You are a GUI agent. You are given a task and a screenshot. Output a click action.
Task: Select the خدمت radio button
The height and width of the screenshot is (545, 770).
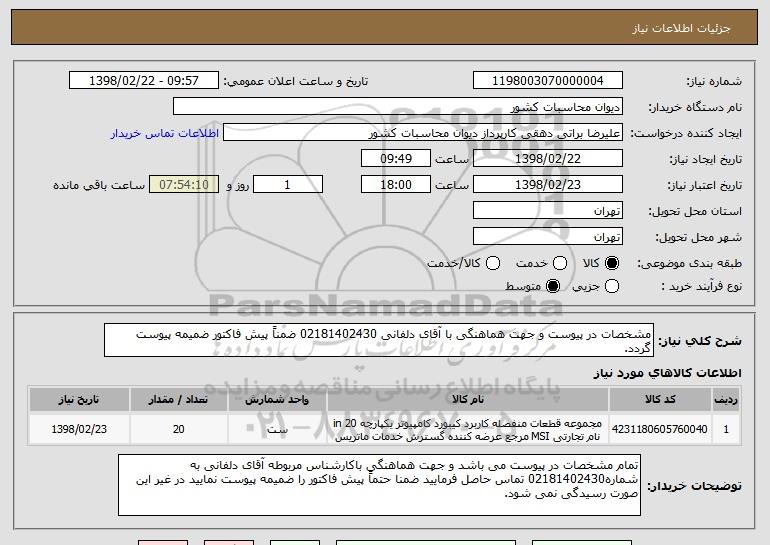pyautogui.click(x=560, y=264)
